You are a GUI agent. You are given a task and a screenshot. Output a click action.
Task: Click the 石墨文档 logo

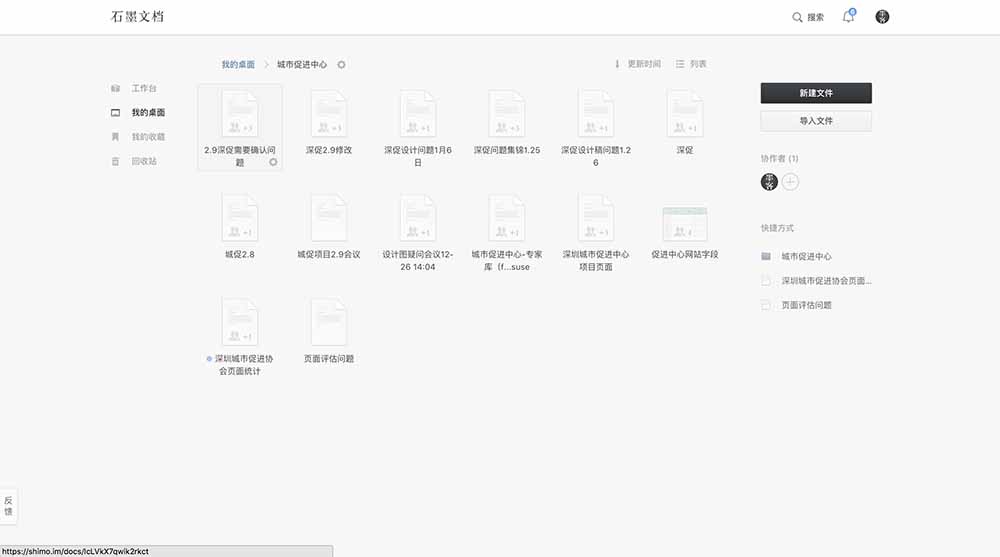tap(139, 17)
